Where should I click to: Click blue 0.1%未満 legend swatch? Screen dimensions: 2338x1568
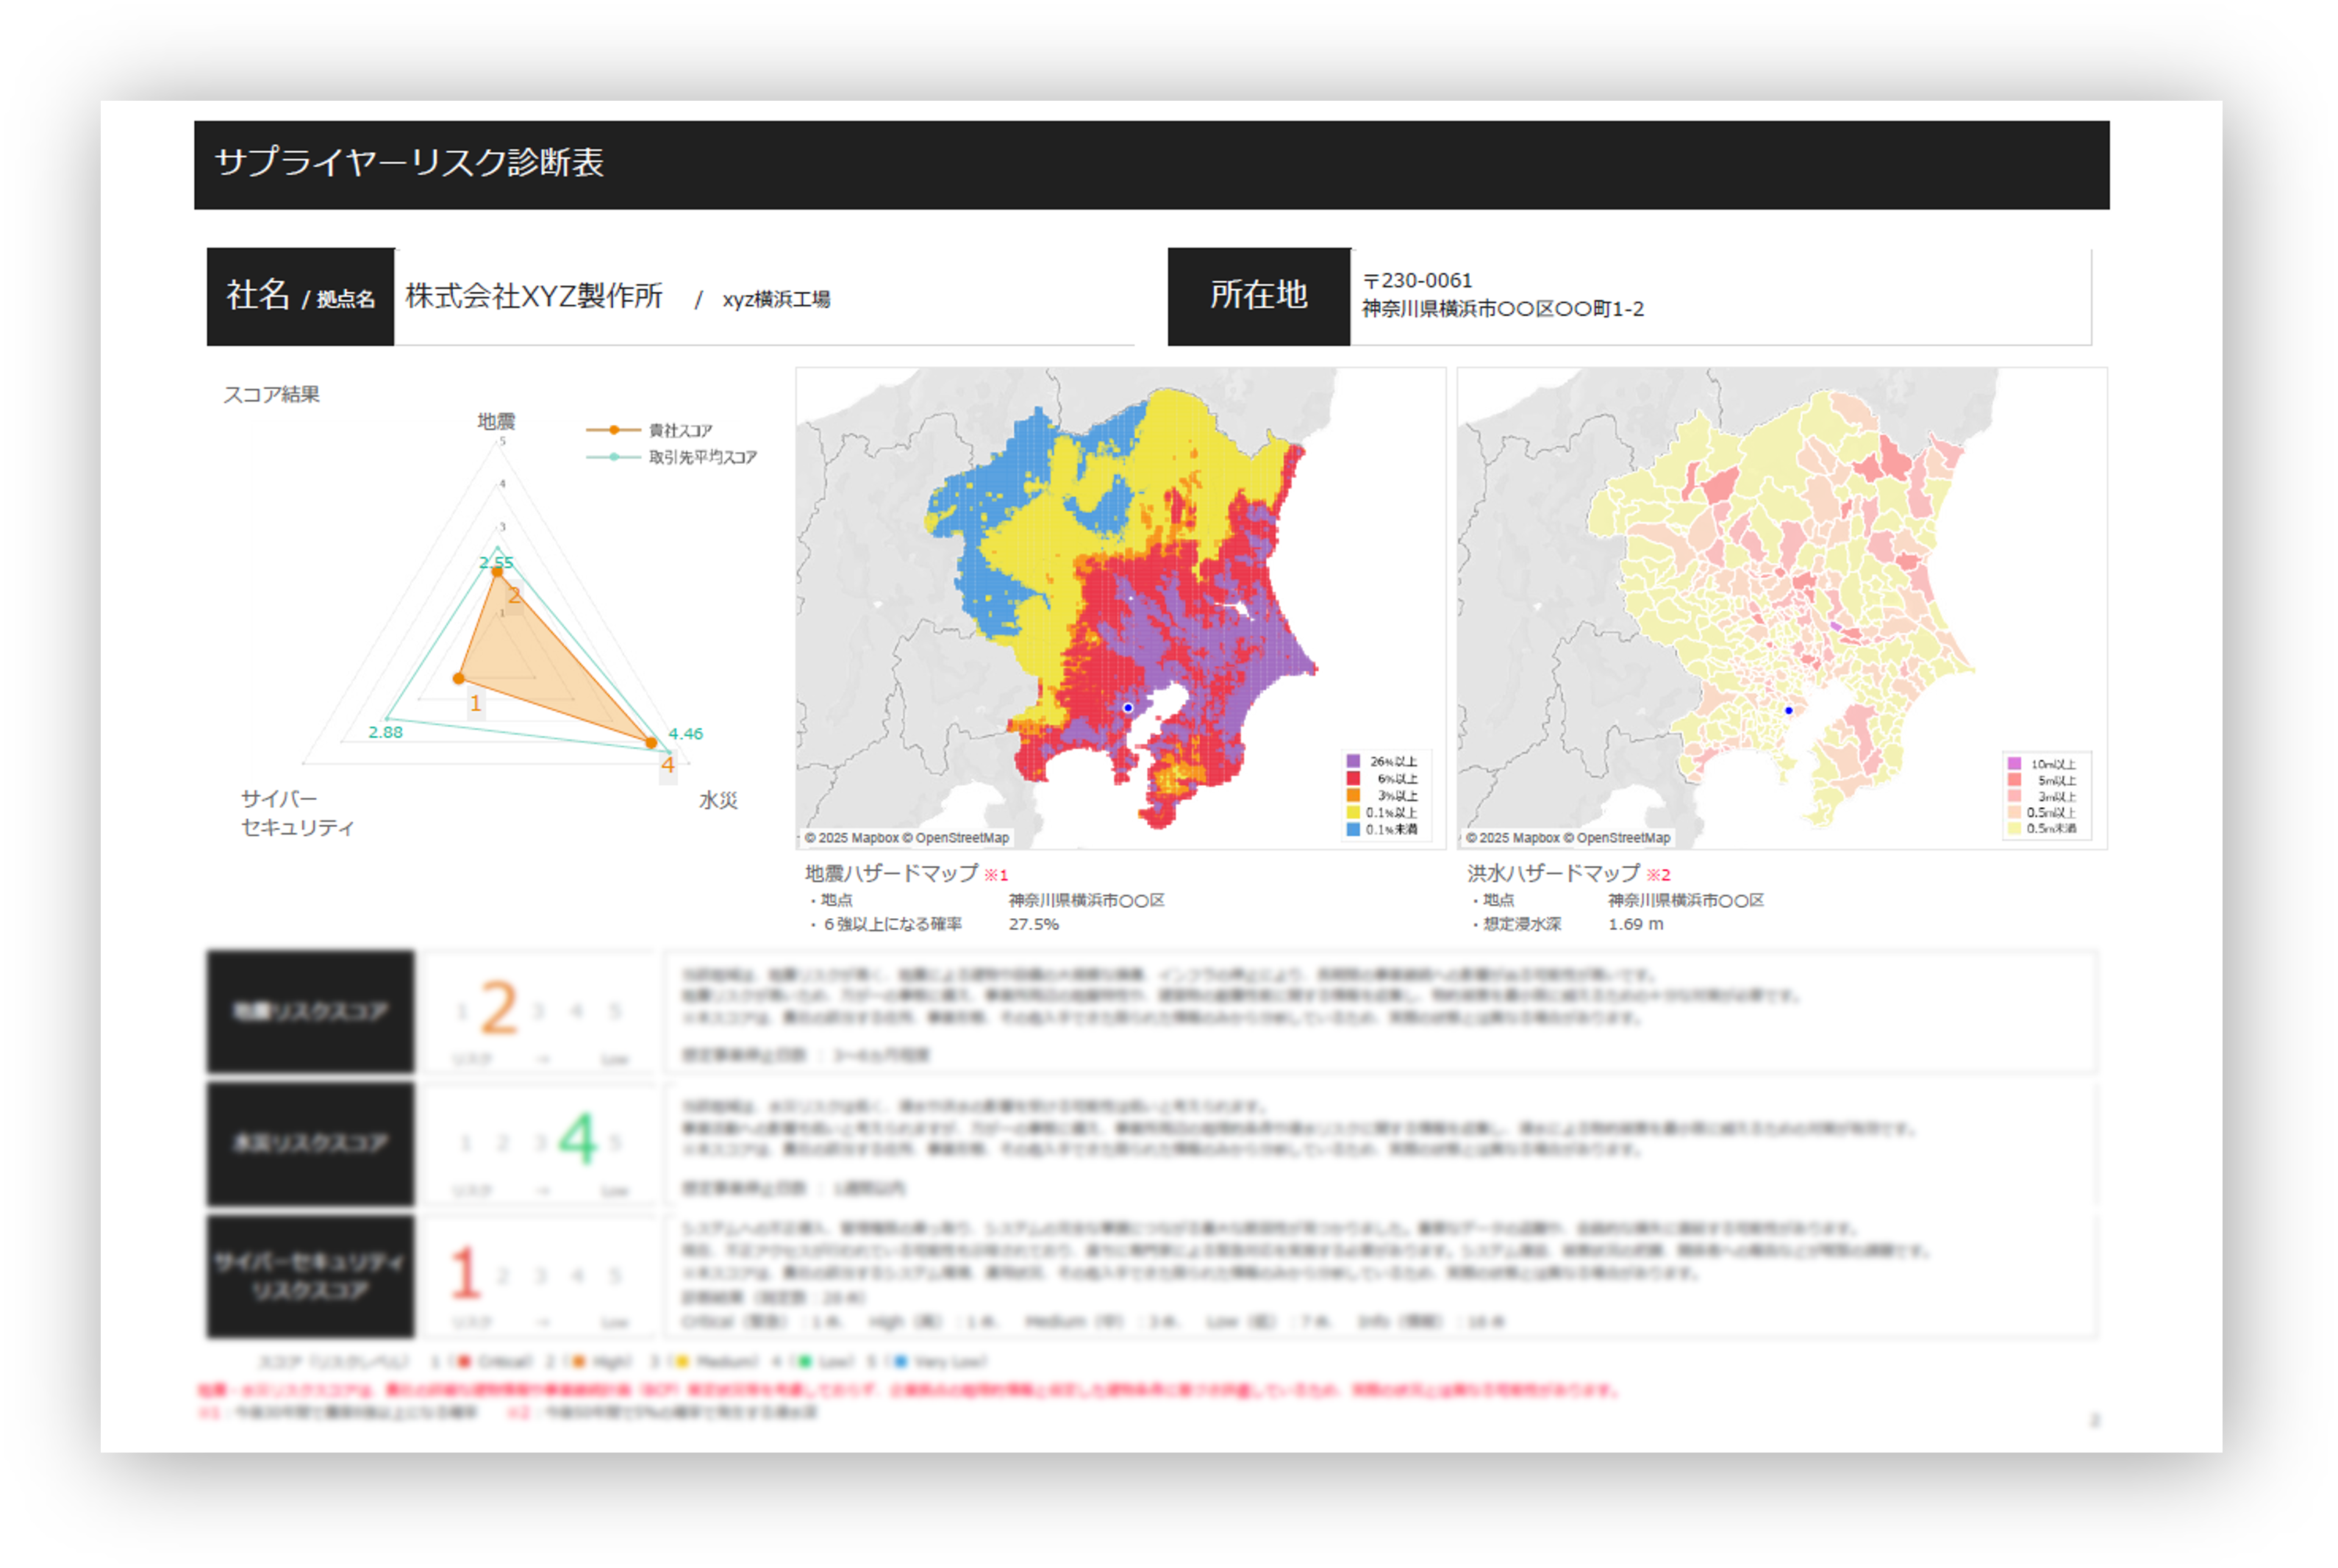(x=1353, y=829)
